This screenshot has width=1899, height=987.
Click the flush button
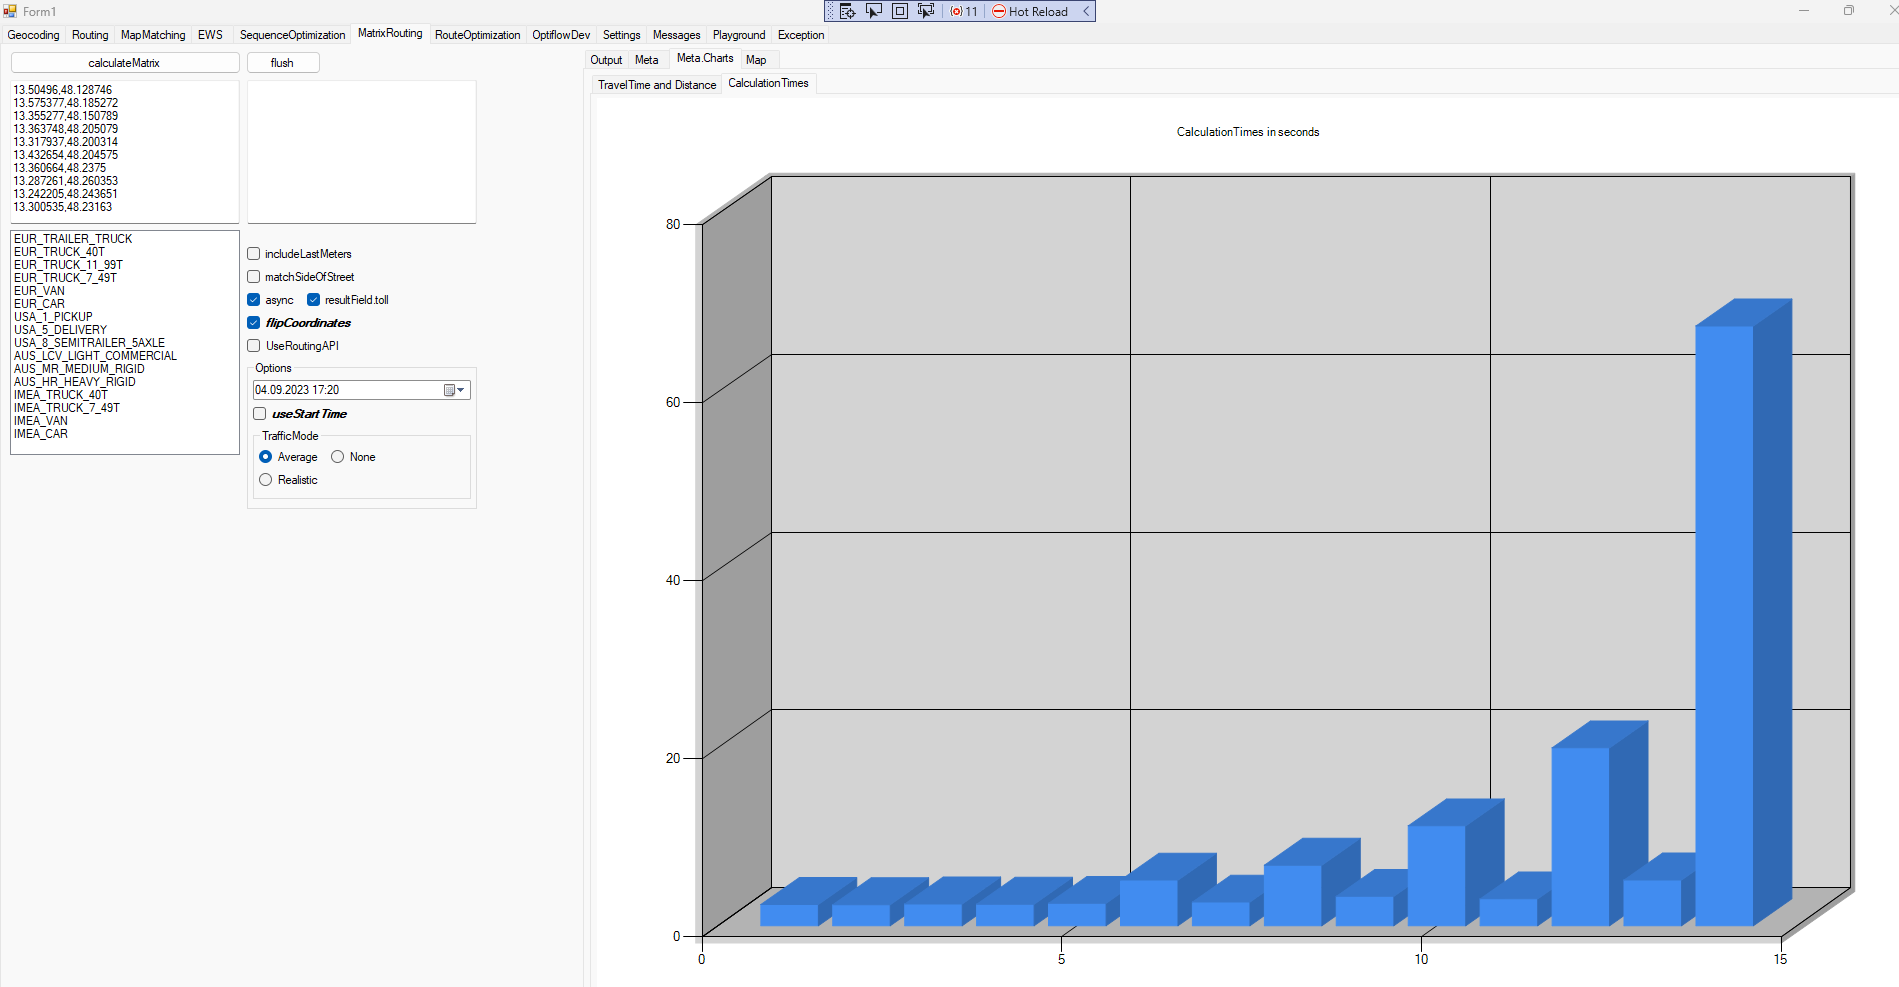pyautogui.click(x=283, y=63)
